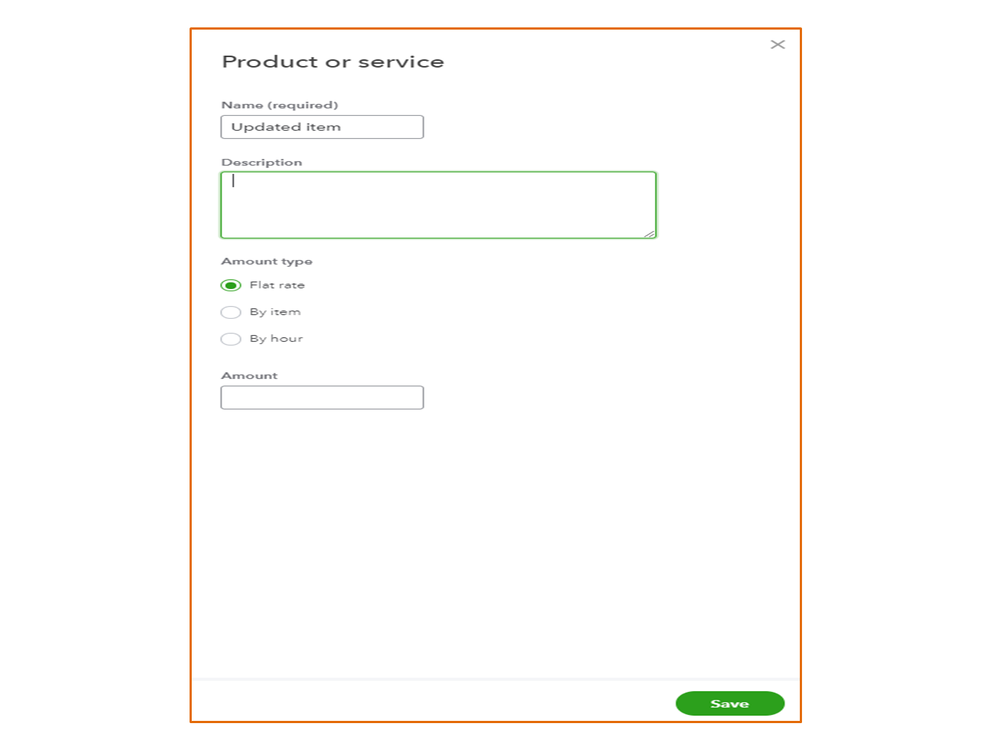The width and height of the screenshot is (999, 749).
Task: Choose the By item radio button
Action: (x=231, y=312)
